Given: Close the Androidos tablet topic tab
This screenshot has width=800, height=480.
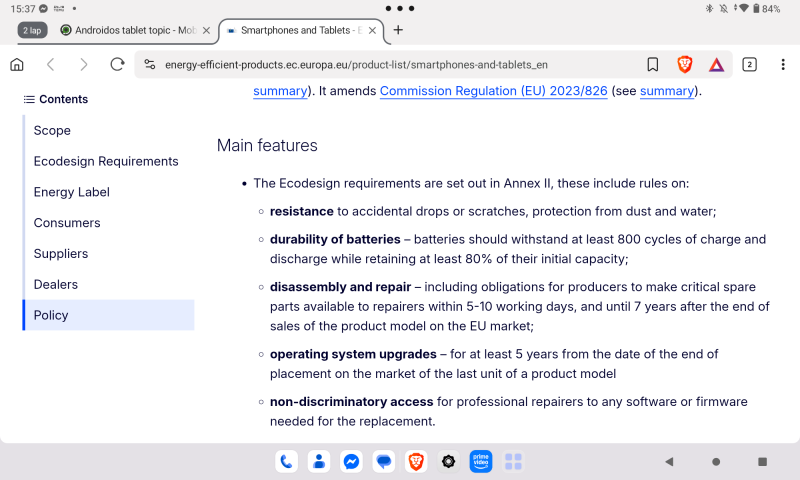Looking at the screenshot, I should point(206,31).
